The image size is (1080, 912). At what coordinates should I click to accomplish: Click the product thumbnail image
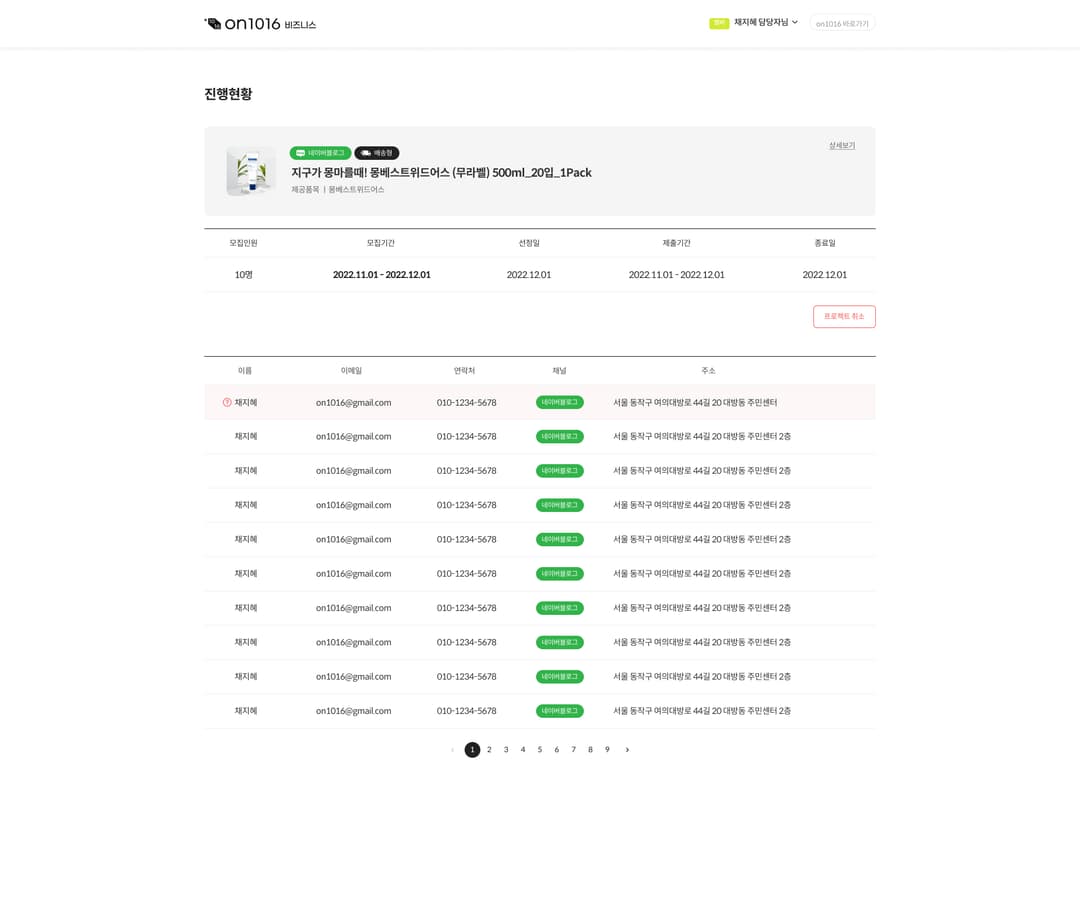[250, 171]
